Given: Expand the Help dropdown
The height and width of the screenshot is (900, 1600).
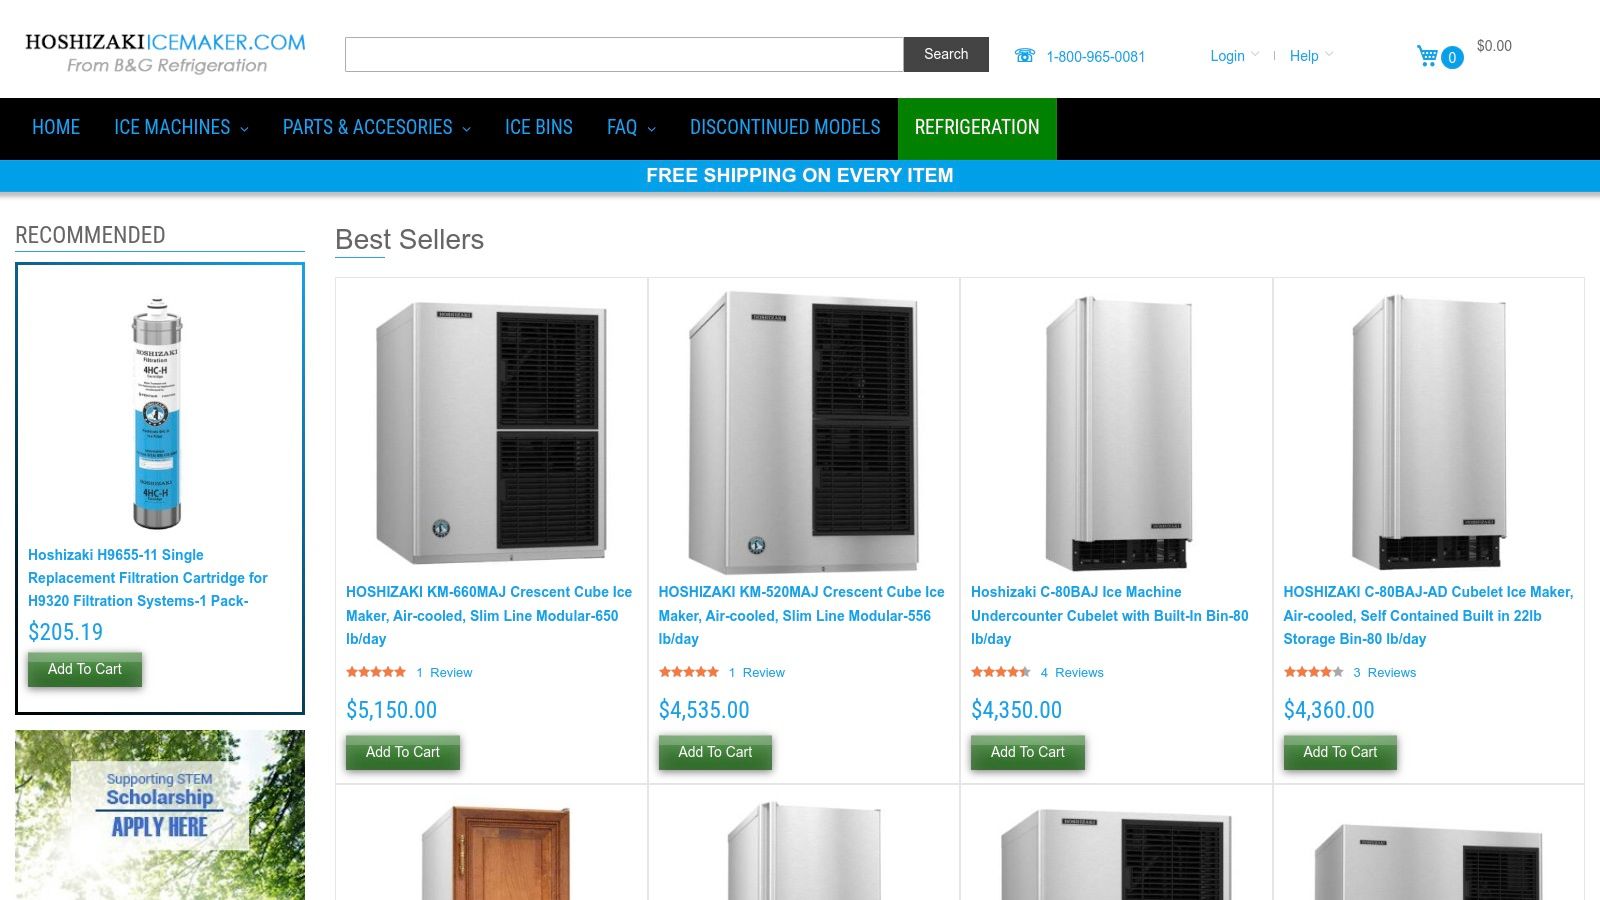Looking at the screenshot, I should point(1311,56).
